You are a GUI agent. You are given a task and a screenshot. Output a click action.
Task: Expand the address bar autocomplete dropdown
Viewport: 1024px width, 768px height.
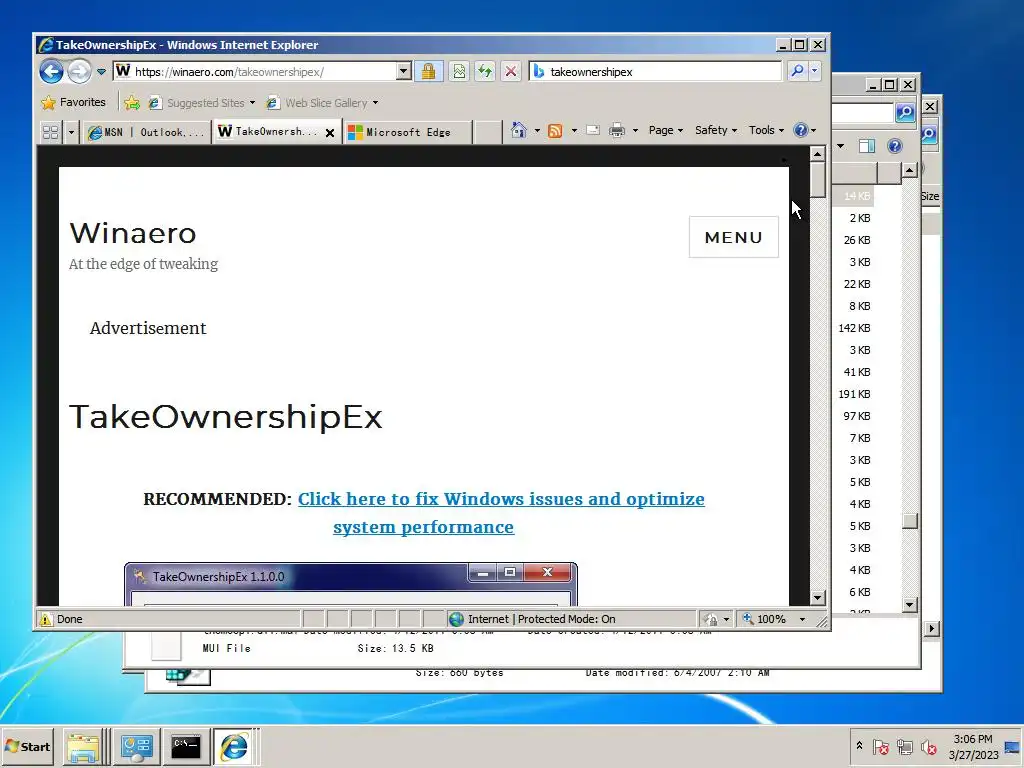click(x=404, y=71)
